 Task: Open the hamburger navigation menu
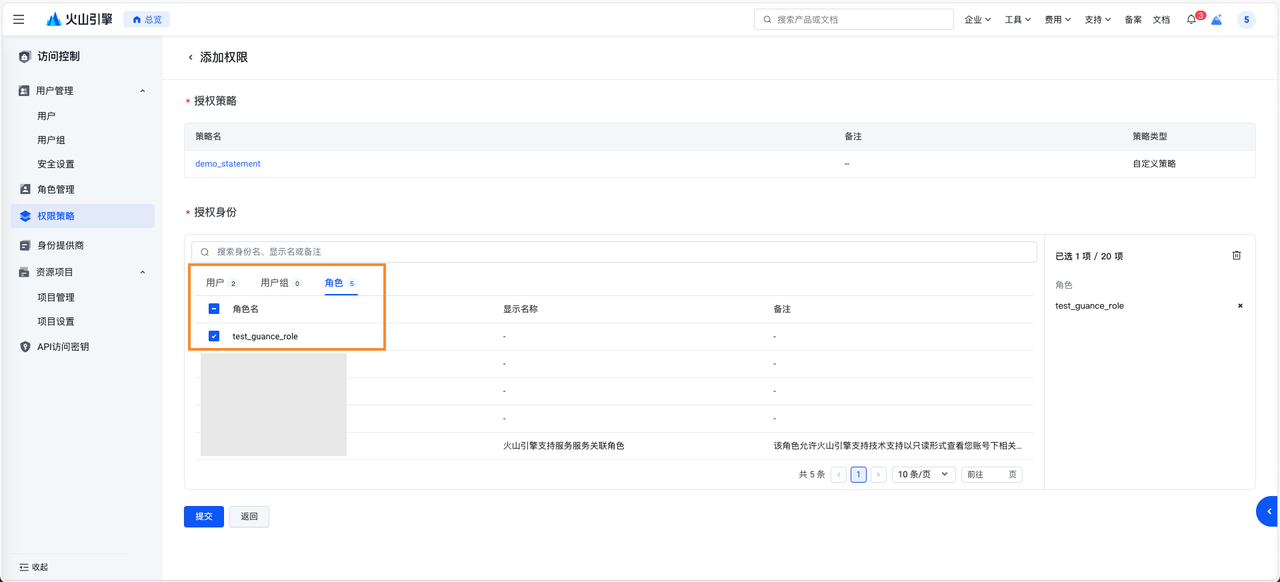pyautogui.click(x=18, y=19)
